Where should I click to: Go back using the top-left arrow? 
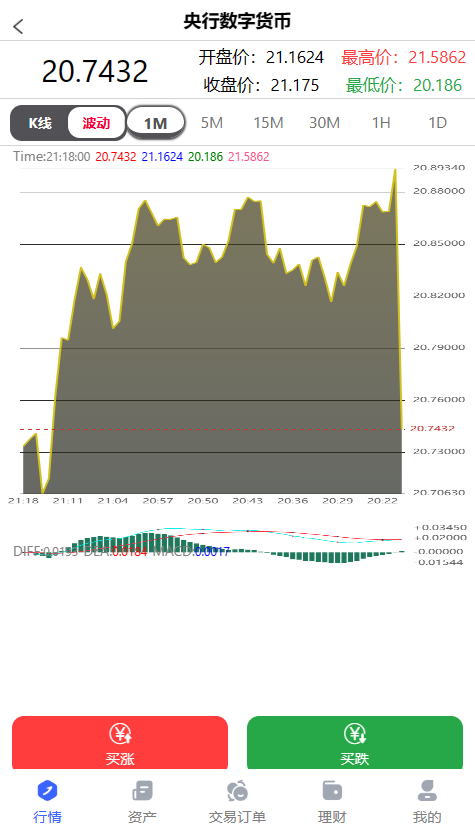(x=19, y=26)
